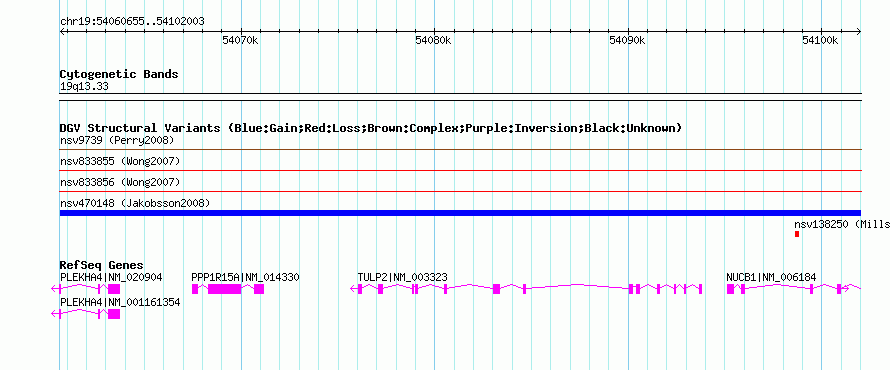
Task: Select the TULP2|NM_003323 gene label
Action: coord(402,278)
